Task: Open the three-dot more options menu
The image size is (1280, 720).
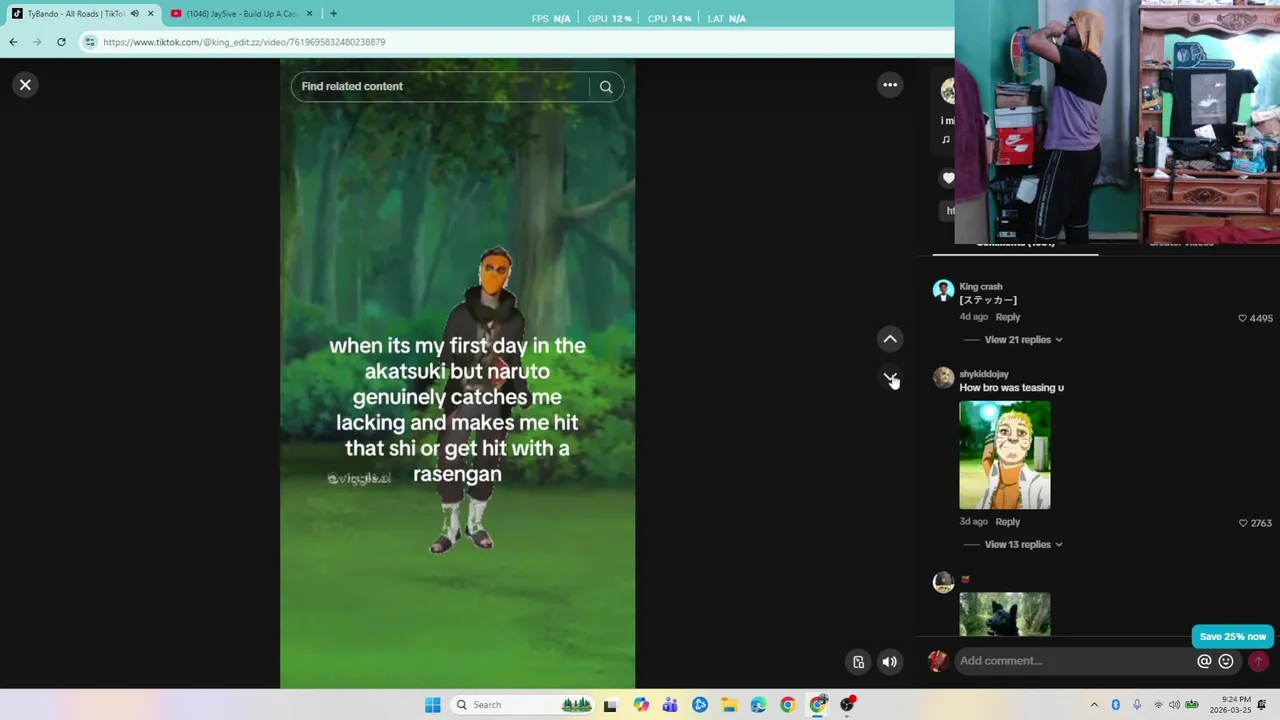Action: (x=890, y=85)
